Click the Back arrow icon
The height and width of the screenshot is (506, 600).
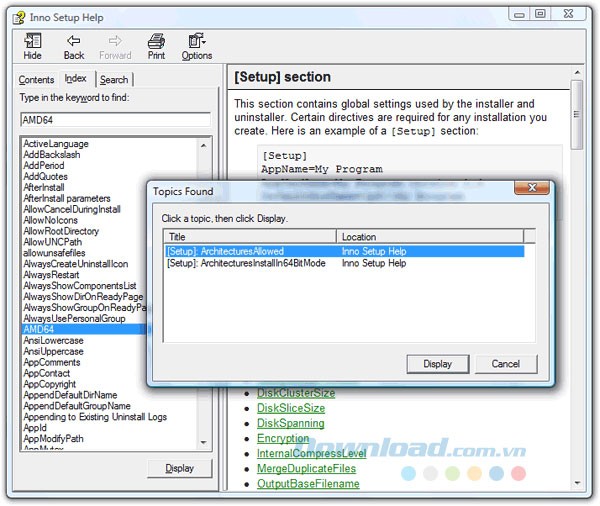pos(74,42)
